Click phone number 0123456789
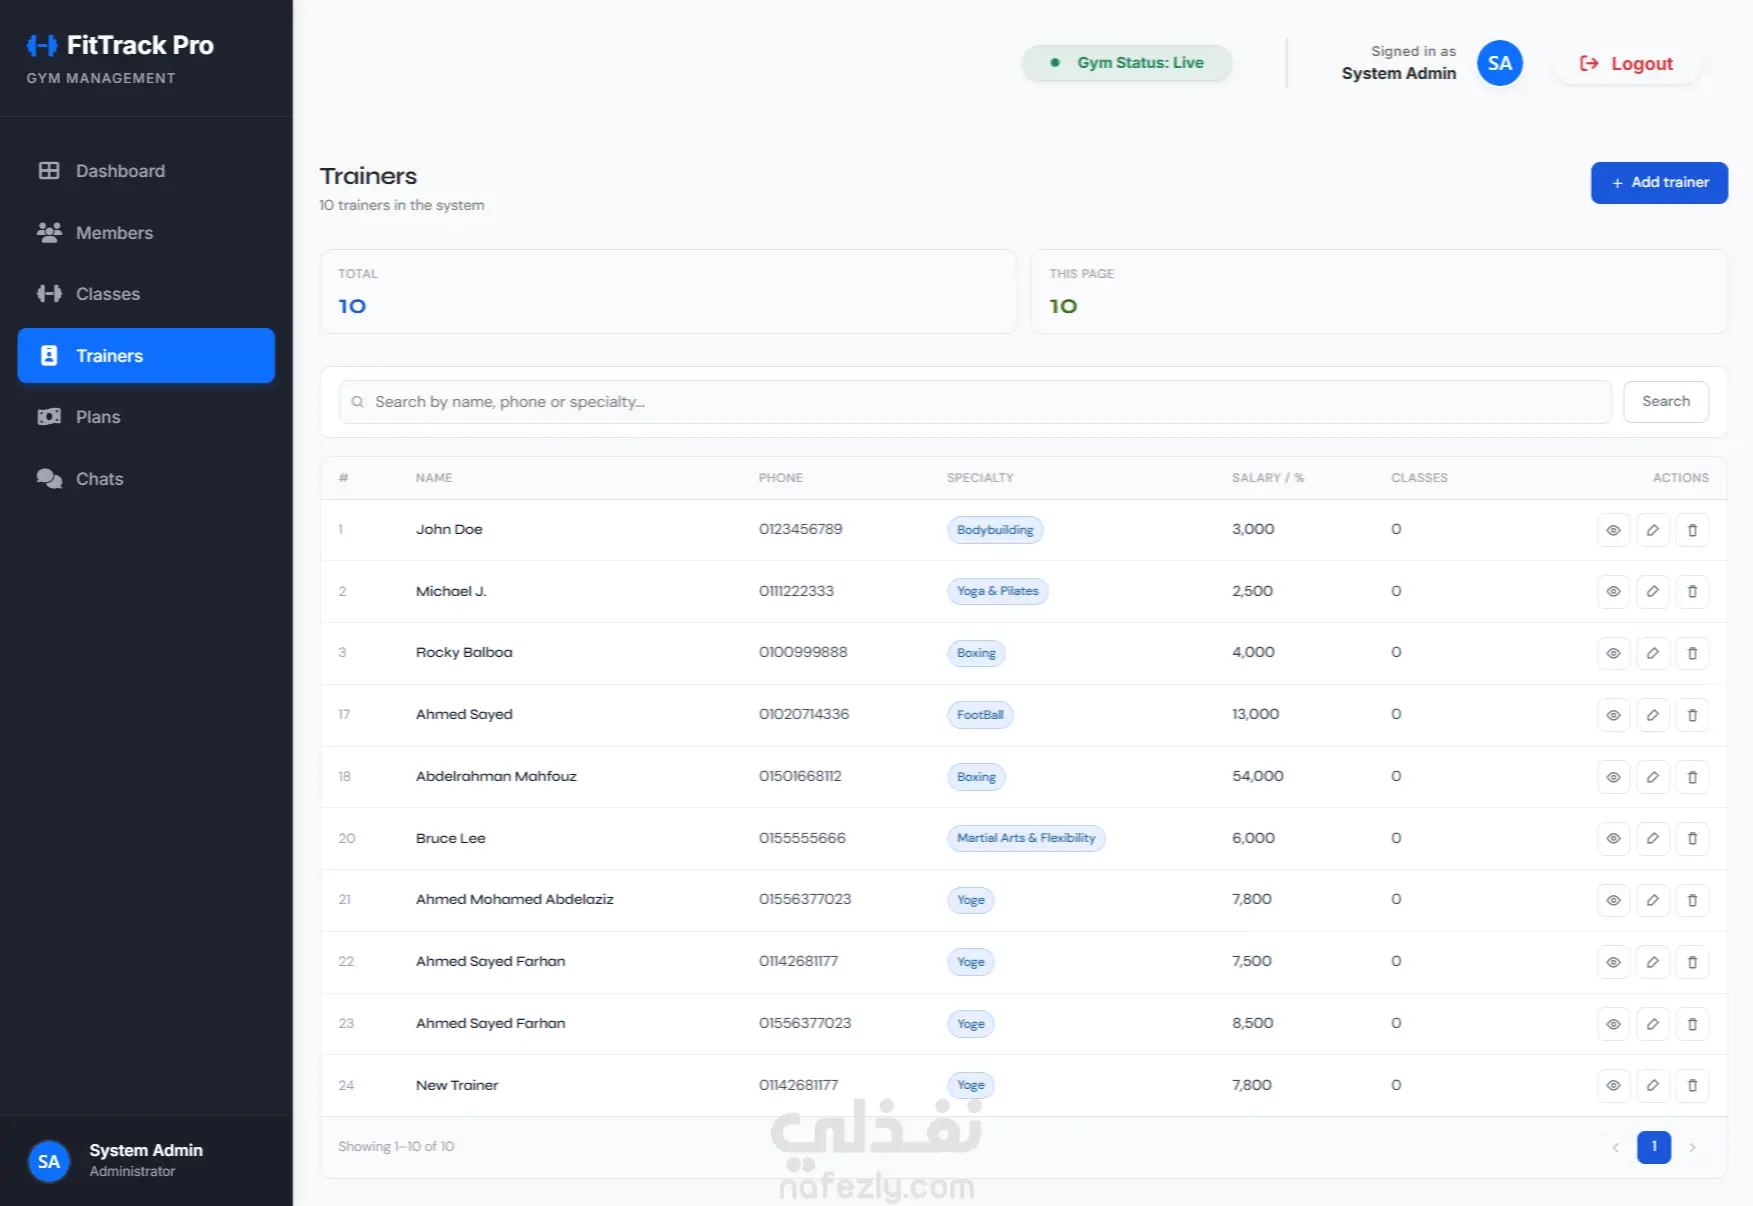This screenshot has width=1753, height=1206. pyautogui.click(x=800, y=529)
